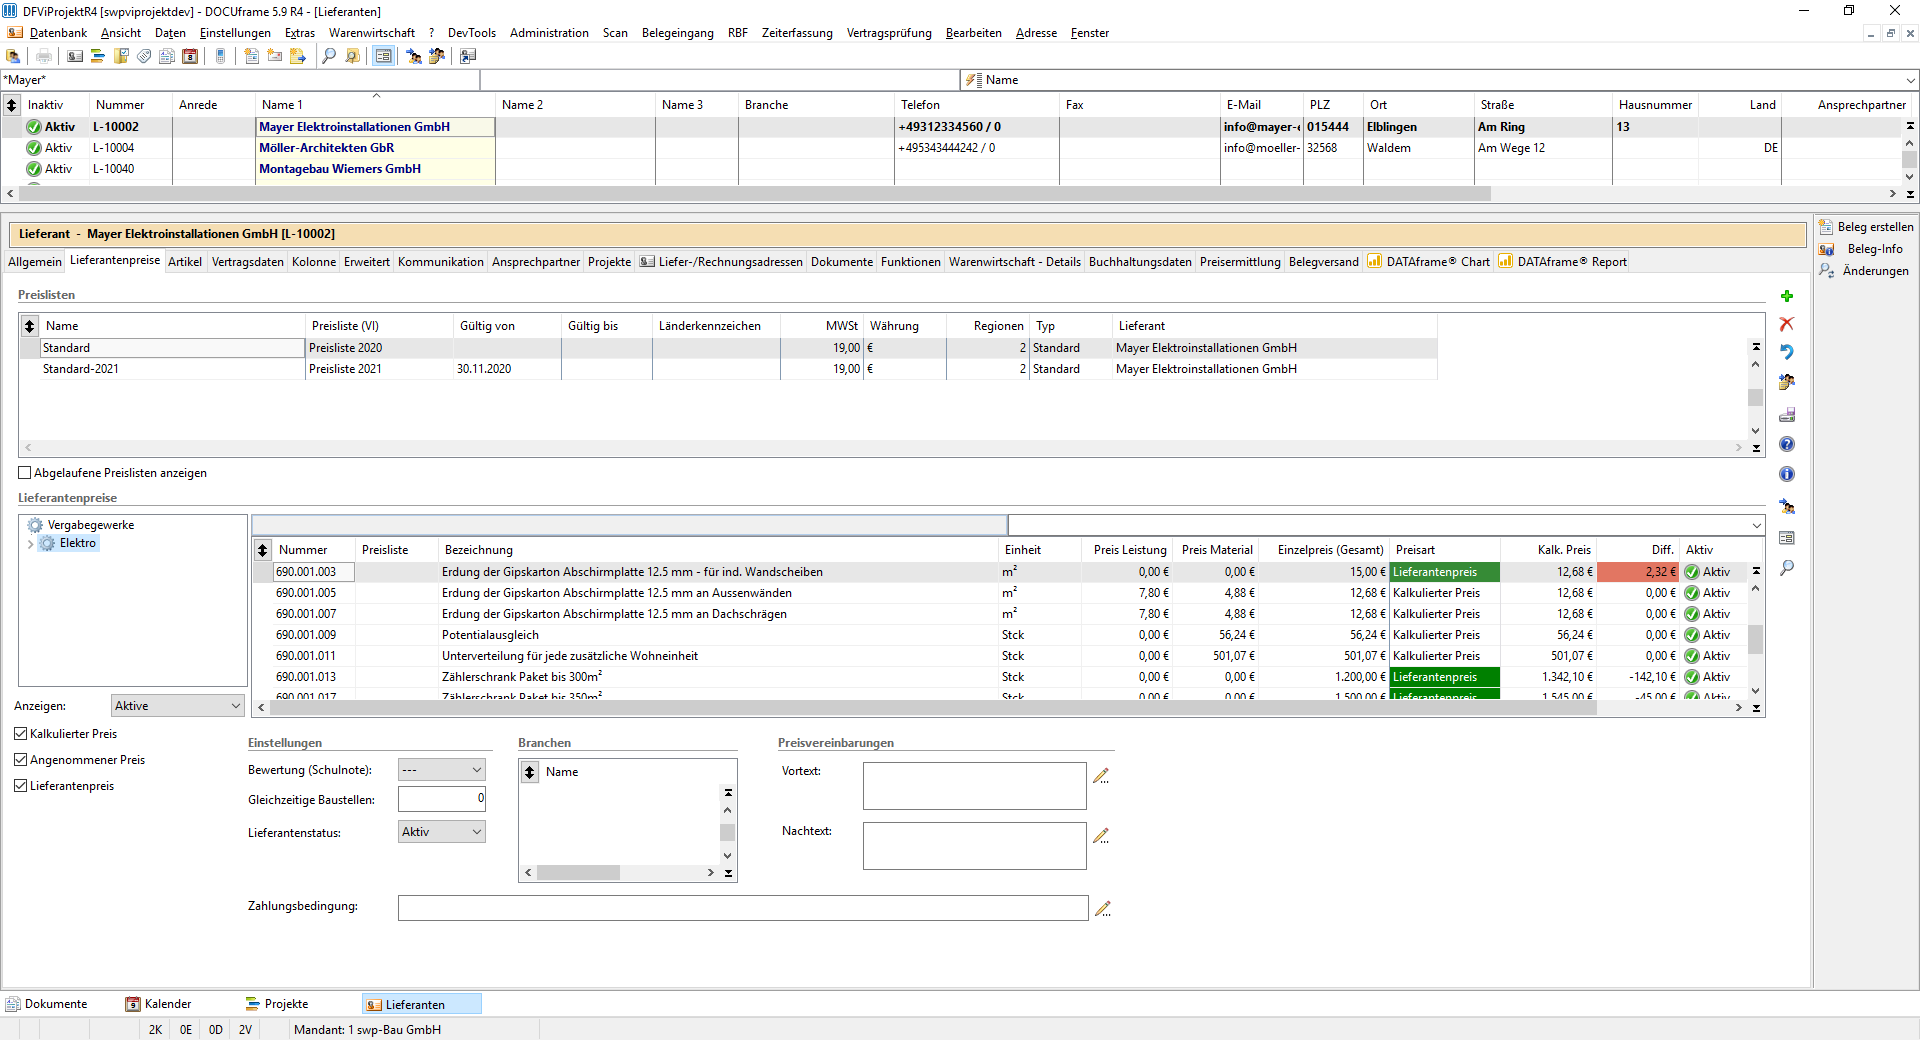Edit Vortext with the pencil icon
The height and width of the screenshot is (1040, 1920).
(1101, 776)
